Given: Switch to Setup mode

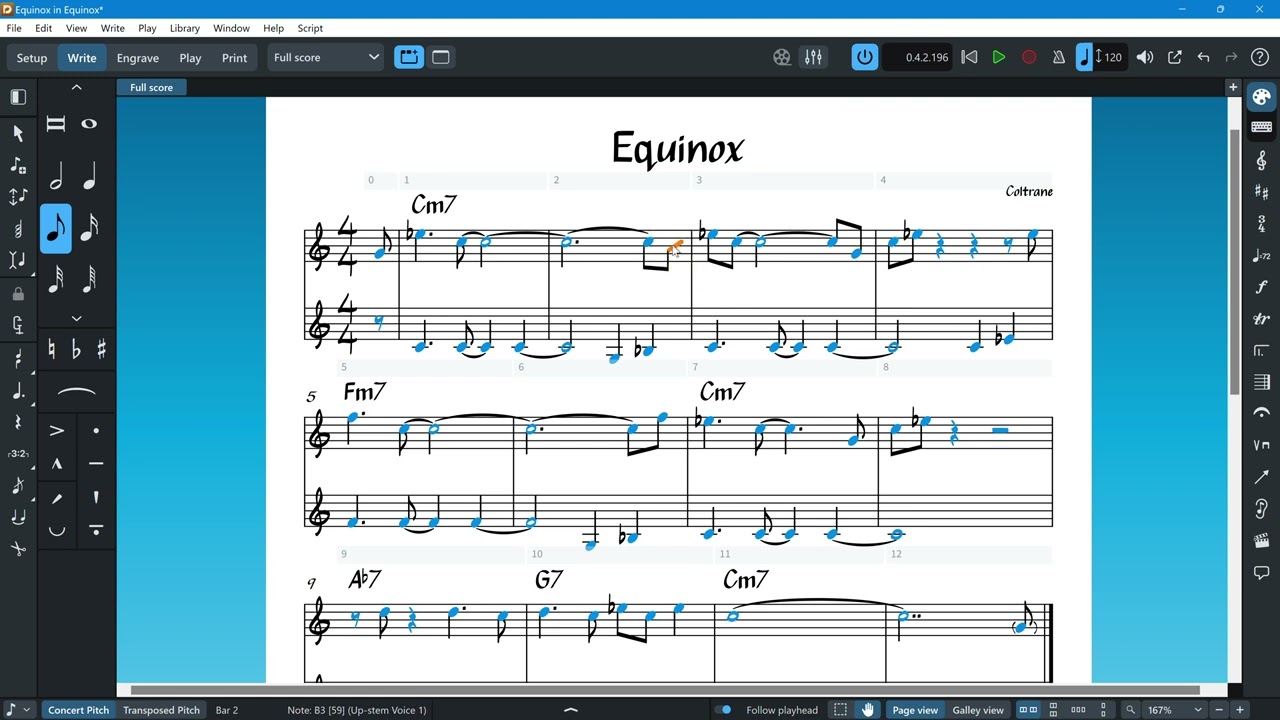Looking at the screenshot, I should [32, 58].
